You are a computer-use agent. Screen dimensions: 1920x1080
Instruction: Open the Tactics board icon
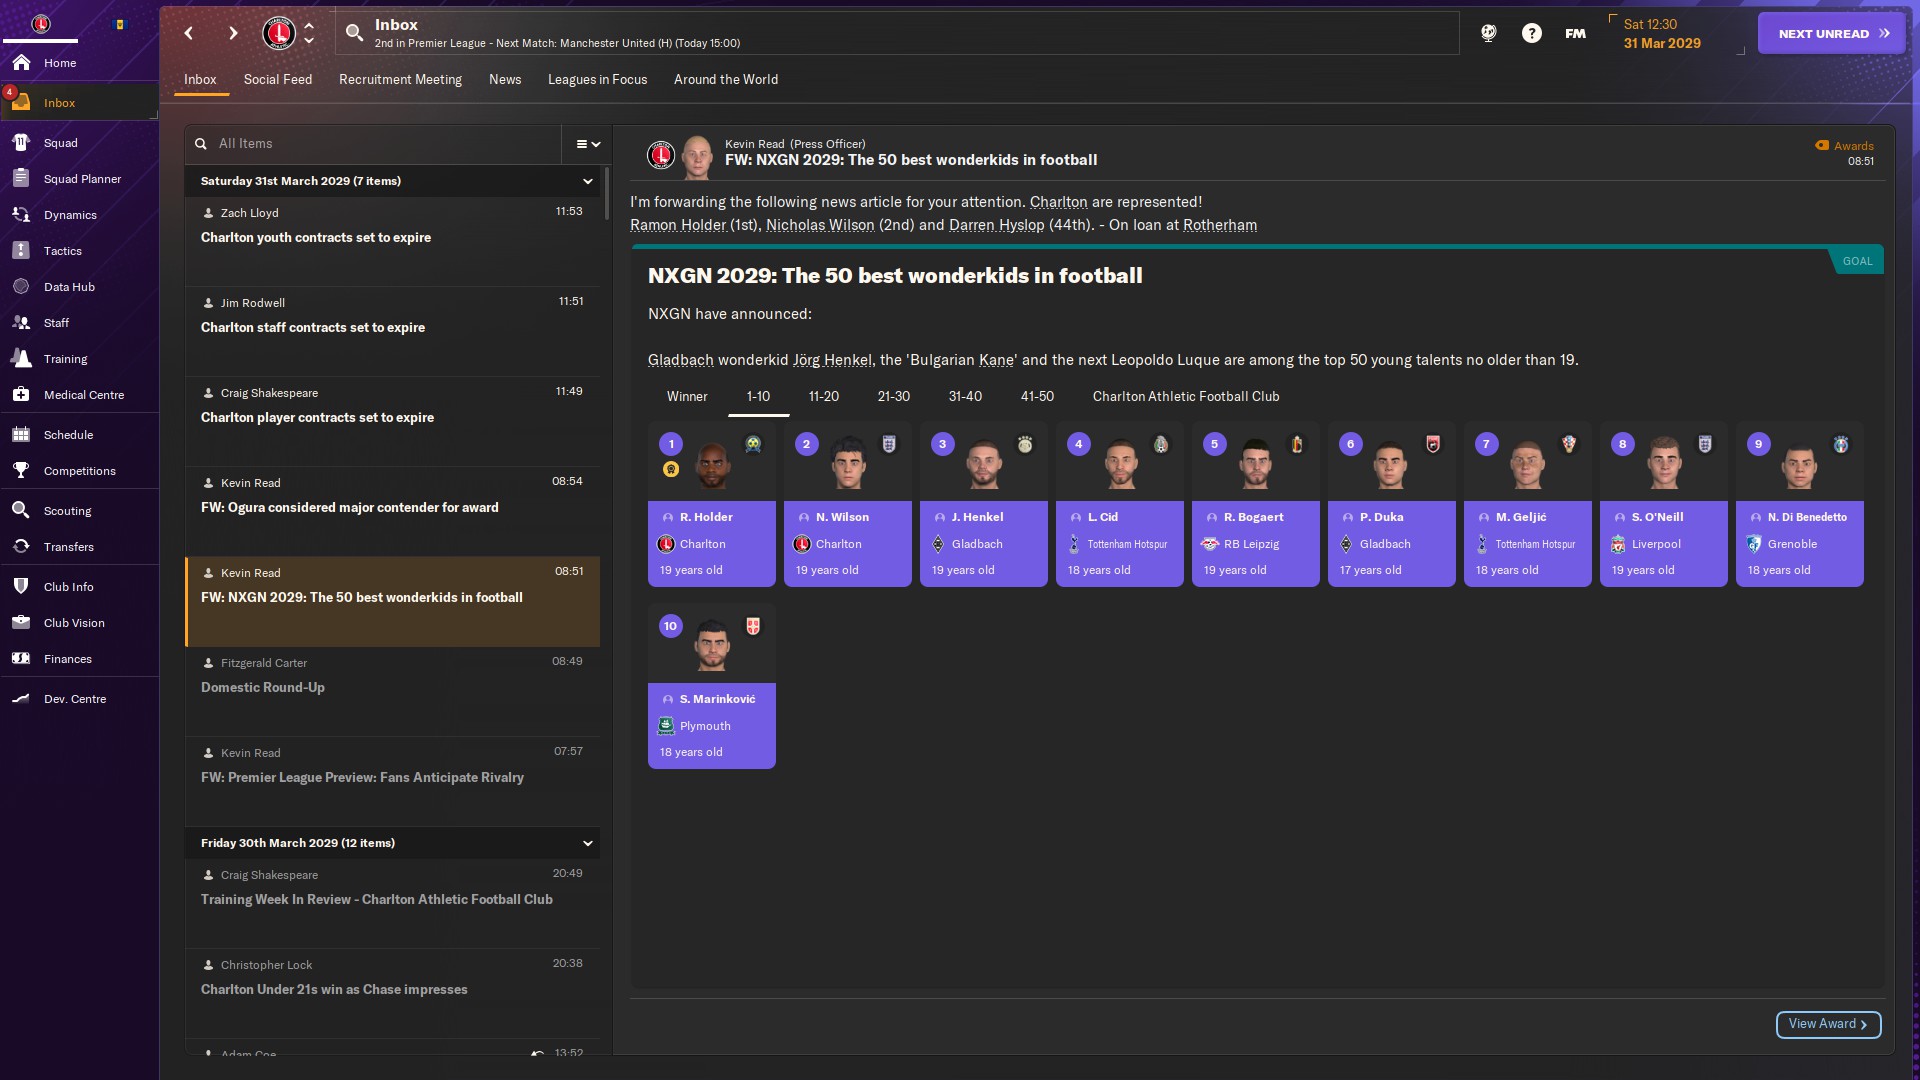pyautogui.click(x=21, y=251)
